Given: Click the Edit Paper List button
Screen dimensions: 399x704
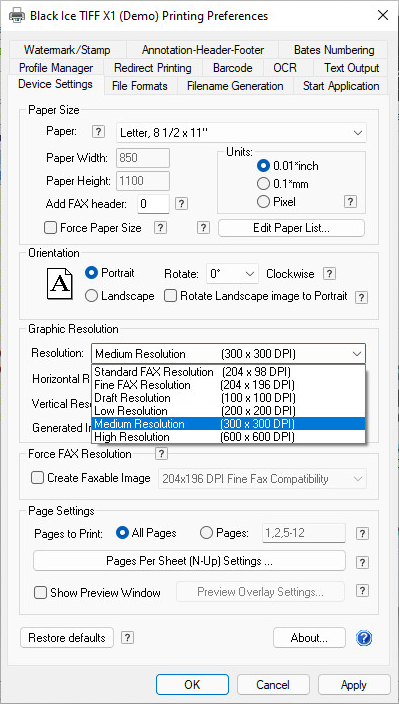Looking at the screenshot, I should coord(291,228).
